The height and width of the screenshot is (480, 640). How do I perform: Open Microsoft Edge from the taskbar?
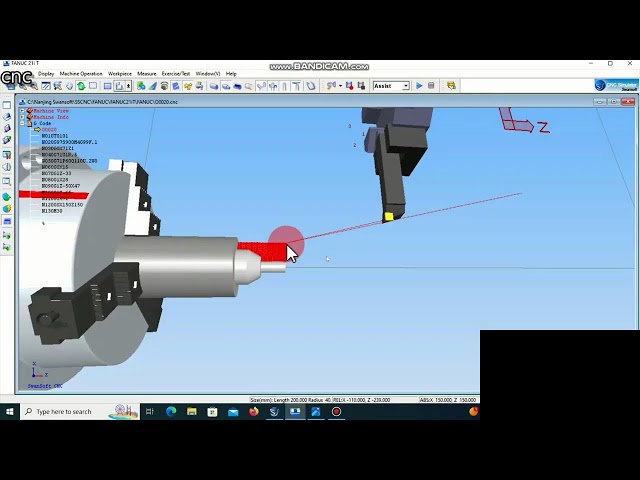point(171,412)
